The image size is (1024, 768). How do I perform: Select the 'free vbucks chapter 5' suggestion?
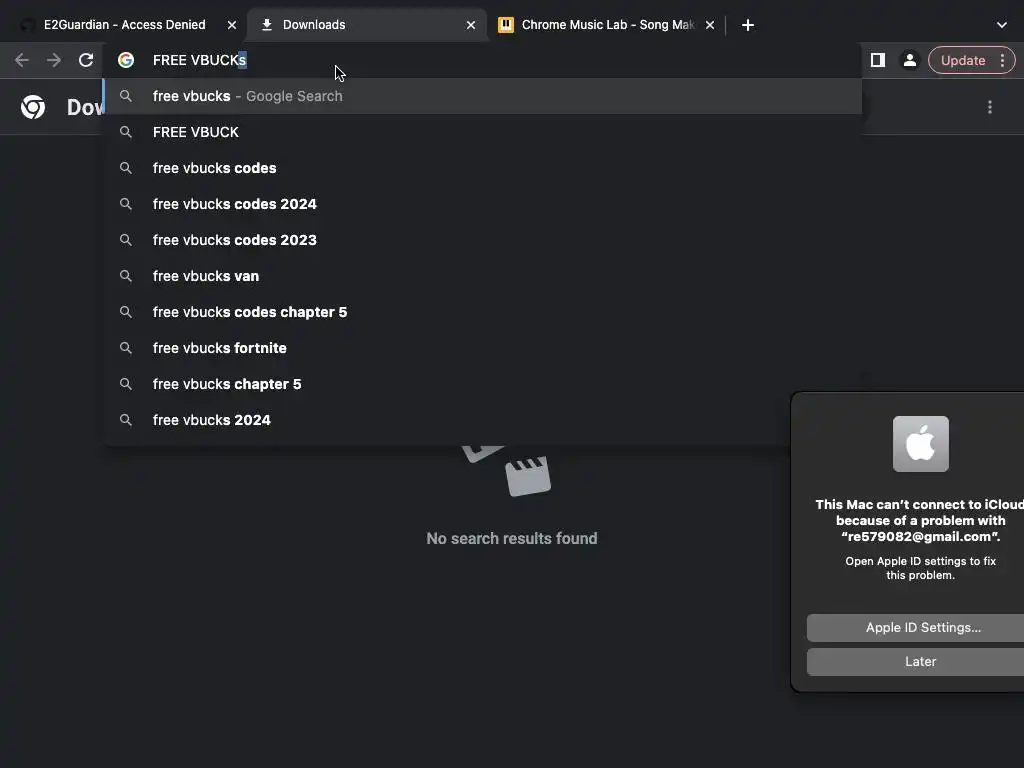pos(483,383)
